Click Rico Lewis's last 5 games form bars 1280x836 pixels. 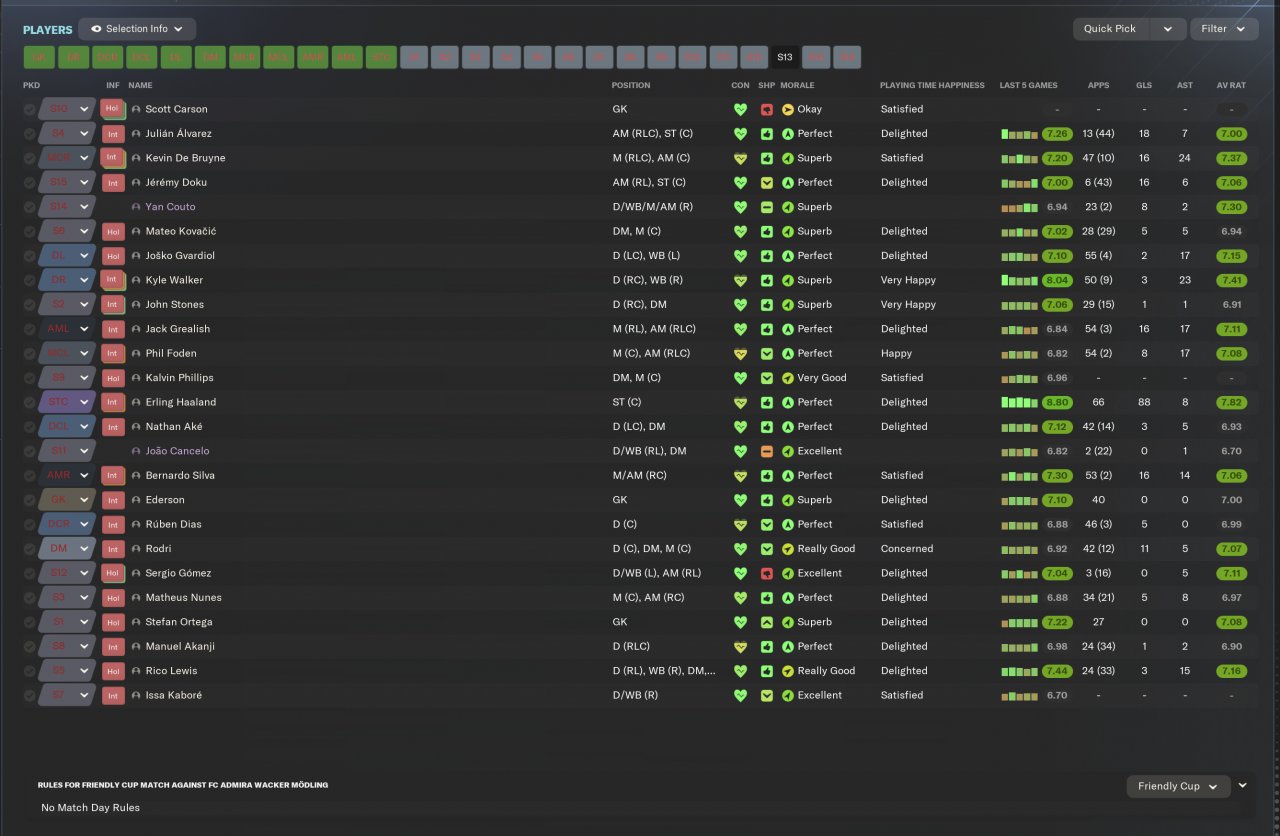click(x=1019, y=671)
